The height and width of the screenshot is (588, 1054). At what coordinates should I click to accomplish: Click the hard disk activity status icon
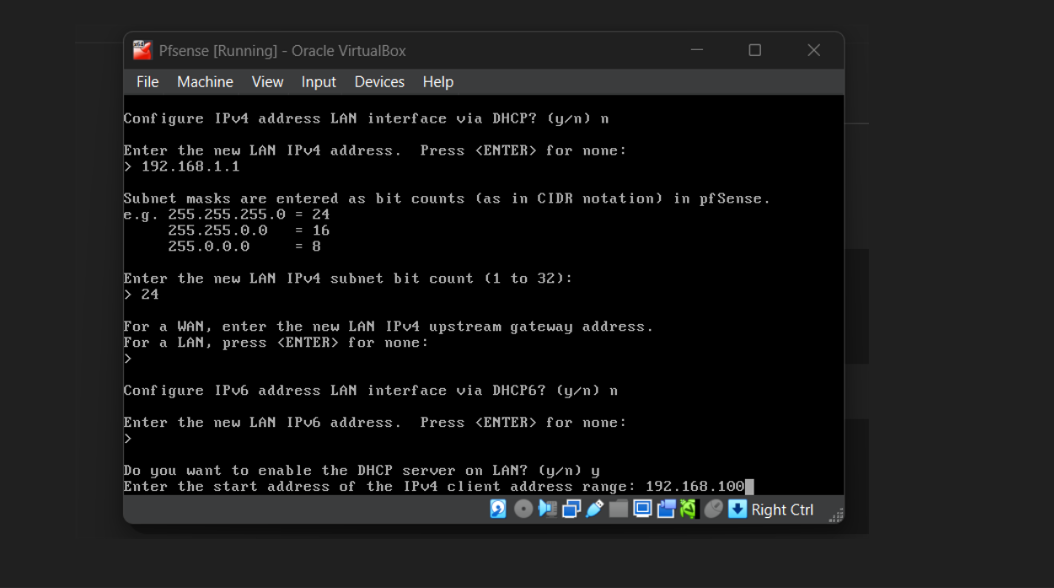498,509
